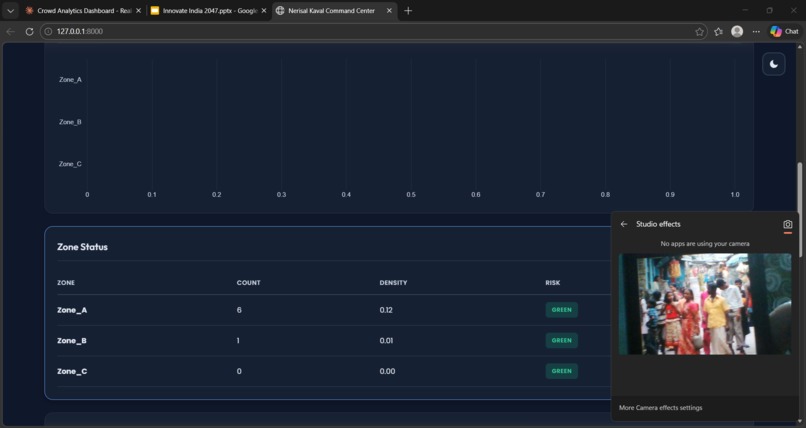The height and width of the screenshot is (428, 806).
Task: Click the Zone Status heading
Action: click(82, 247)
